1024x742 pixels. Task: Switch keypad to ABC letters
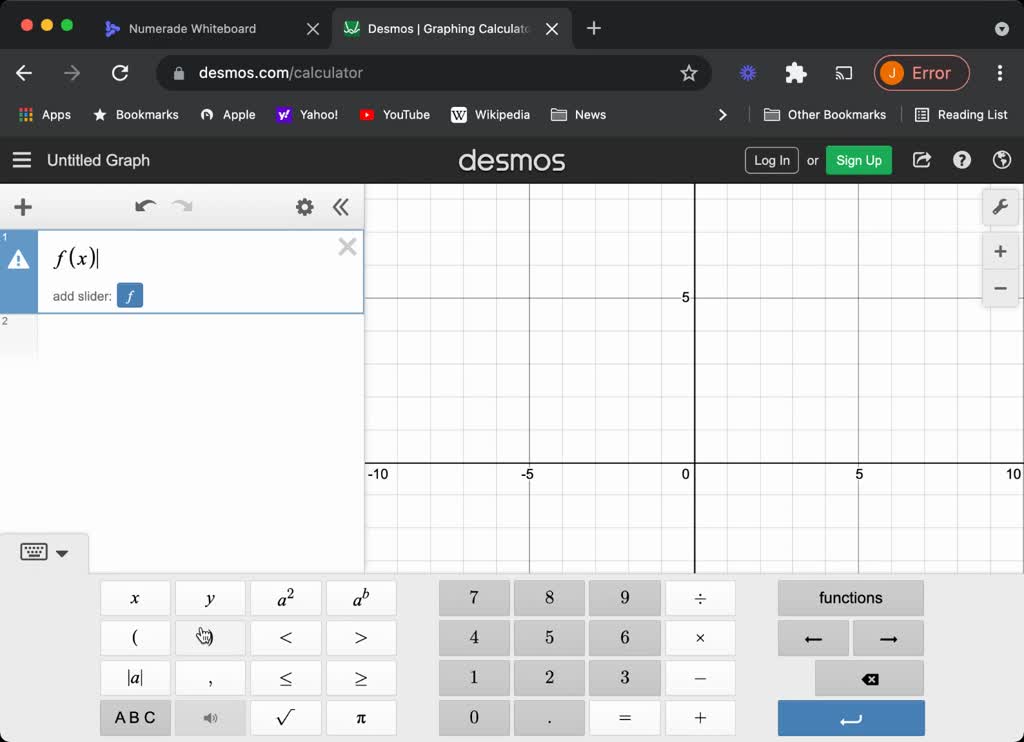(x=135, y=718)
